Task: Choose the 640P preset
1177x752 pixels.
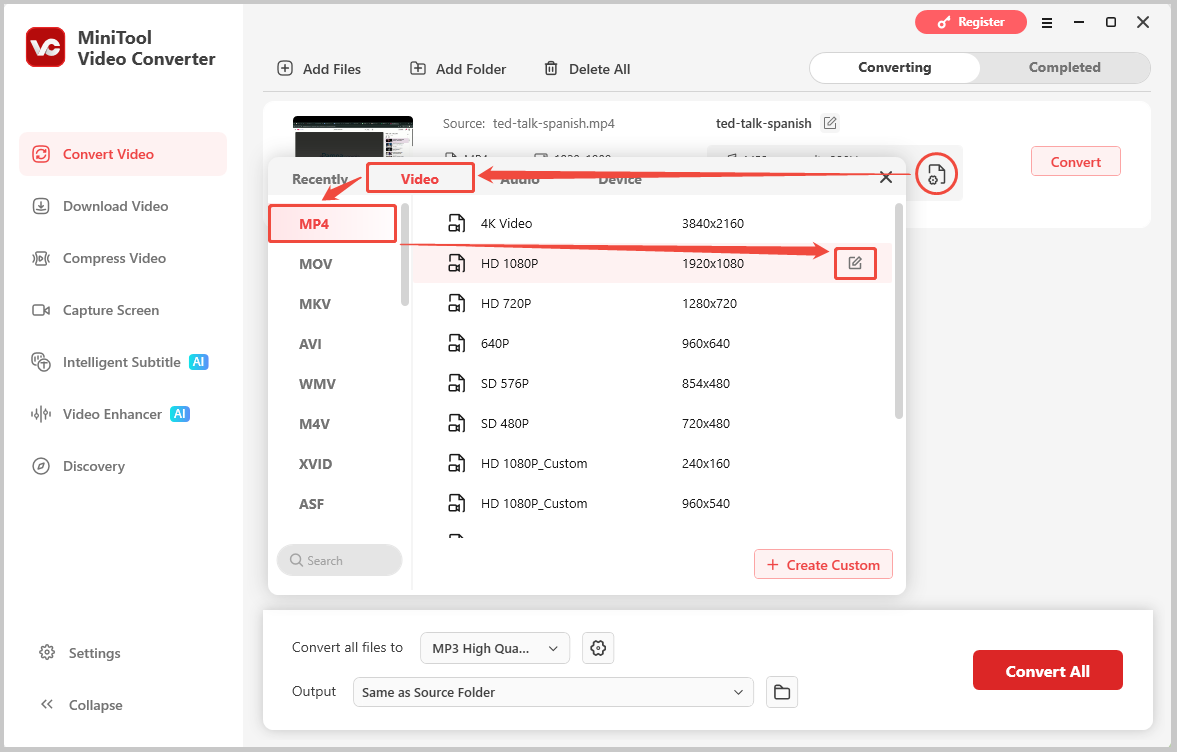Action: point(652,344)
